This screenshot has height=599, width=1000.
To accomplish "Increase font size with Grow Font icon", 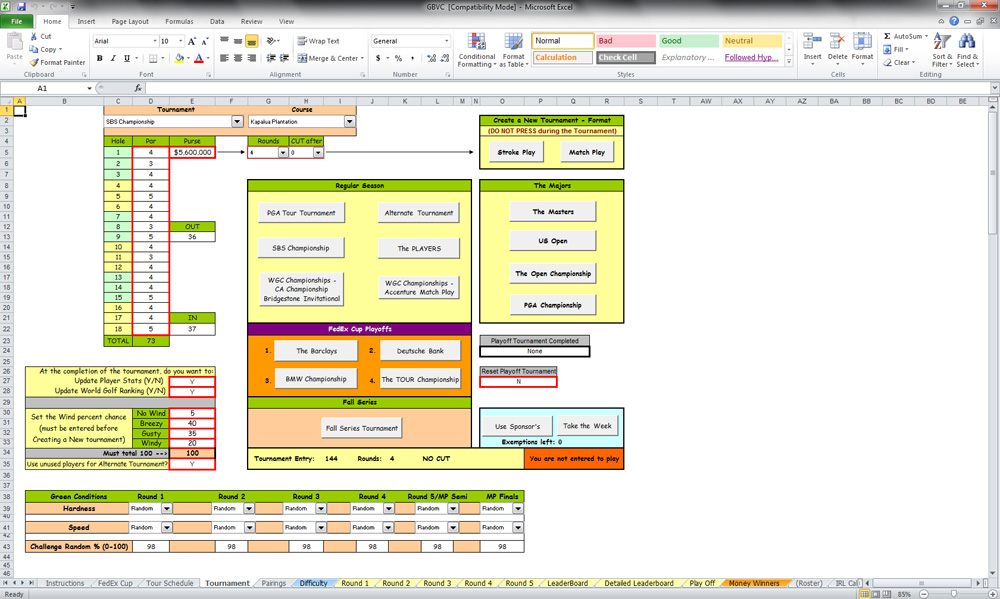I will coord(191,41).
